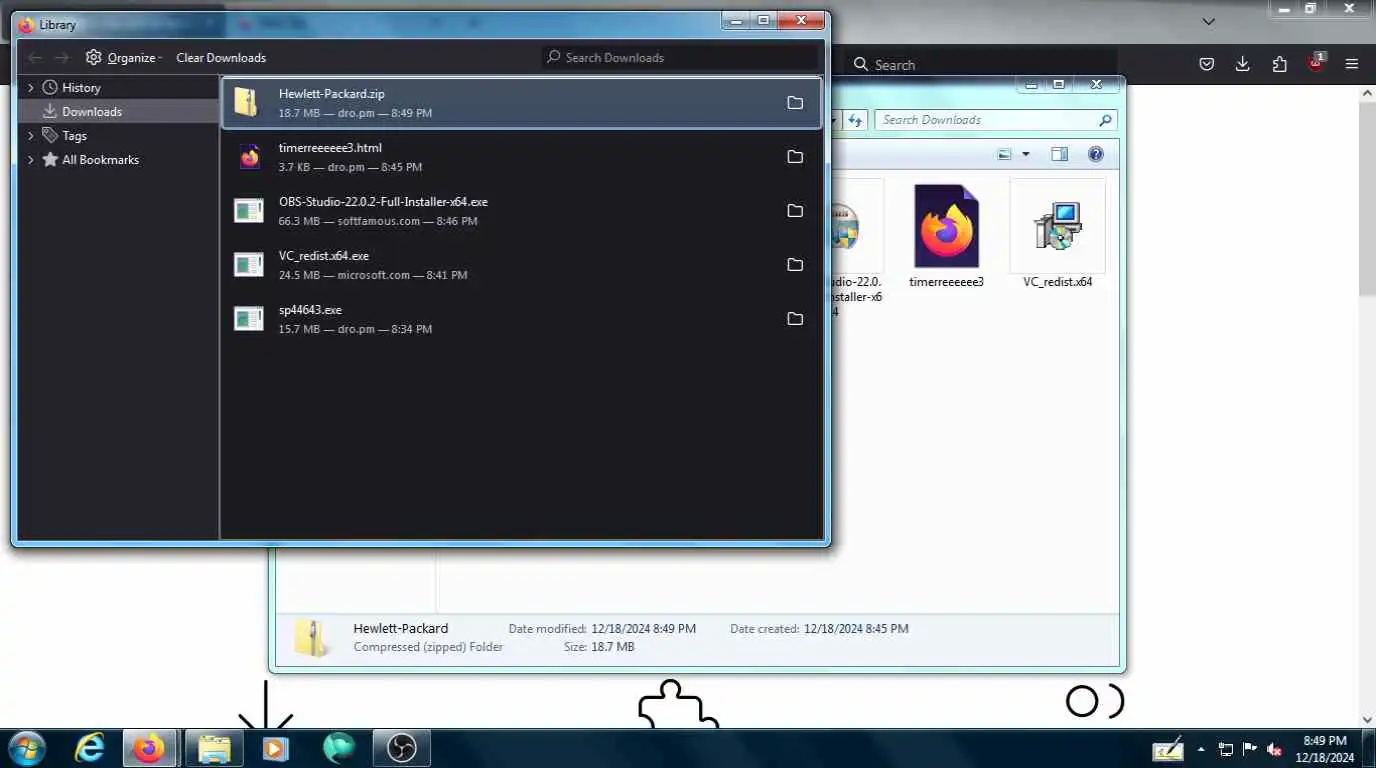Viewport: 1376px width, 768px height.
Task: Open Firefox downloads panel from toolbar
Action: (1243, 64)
